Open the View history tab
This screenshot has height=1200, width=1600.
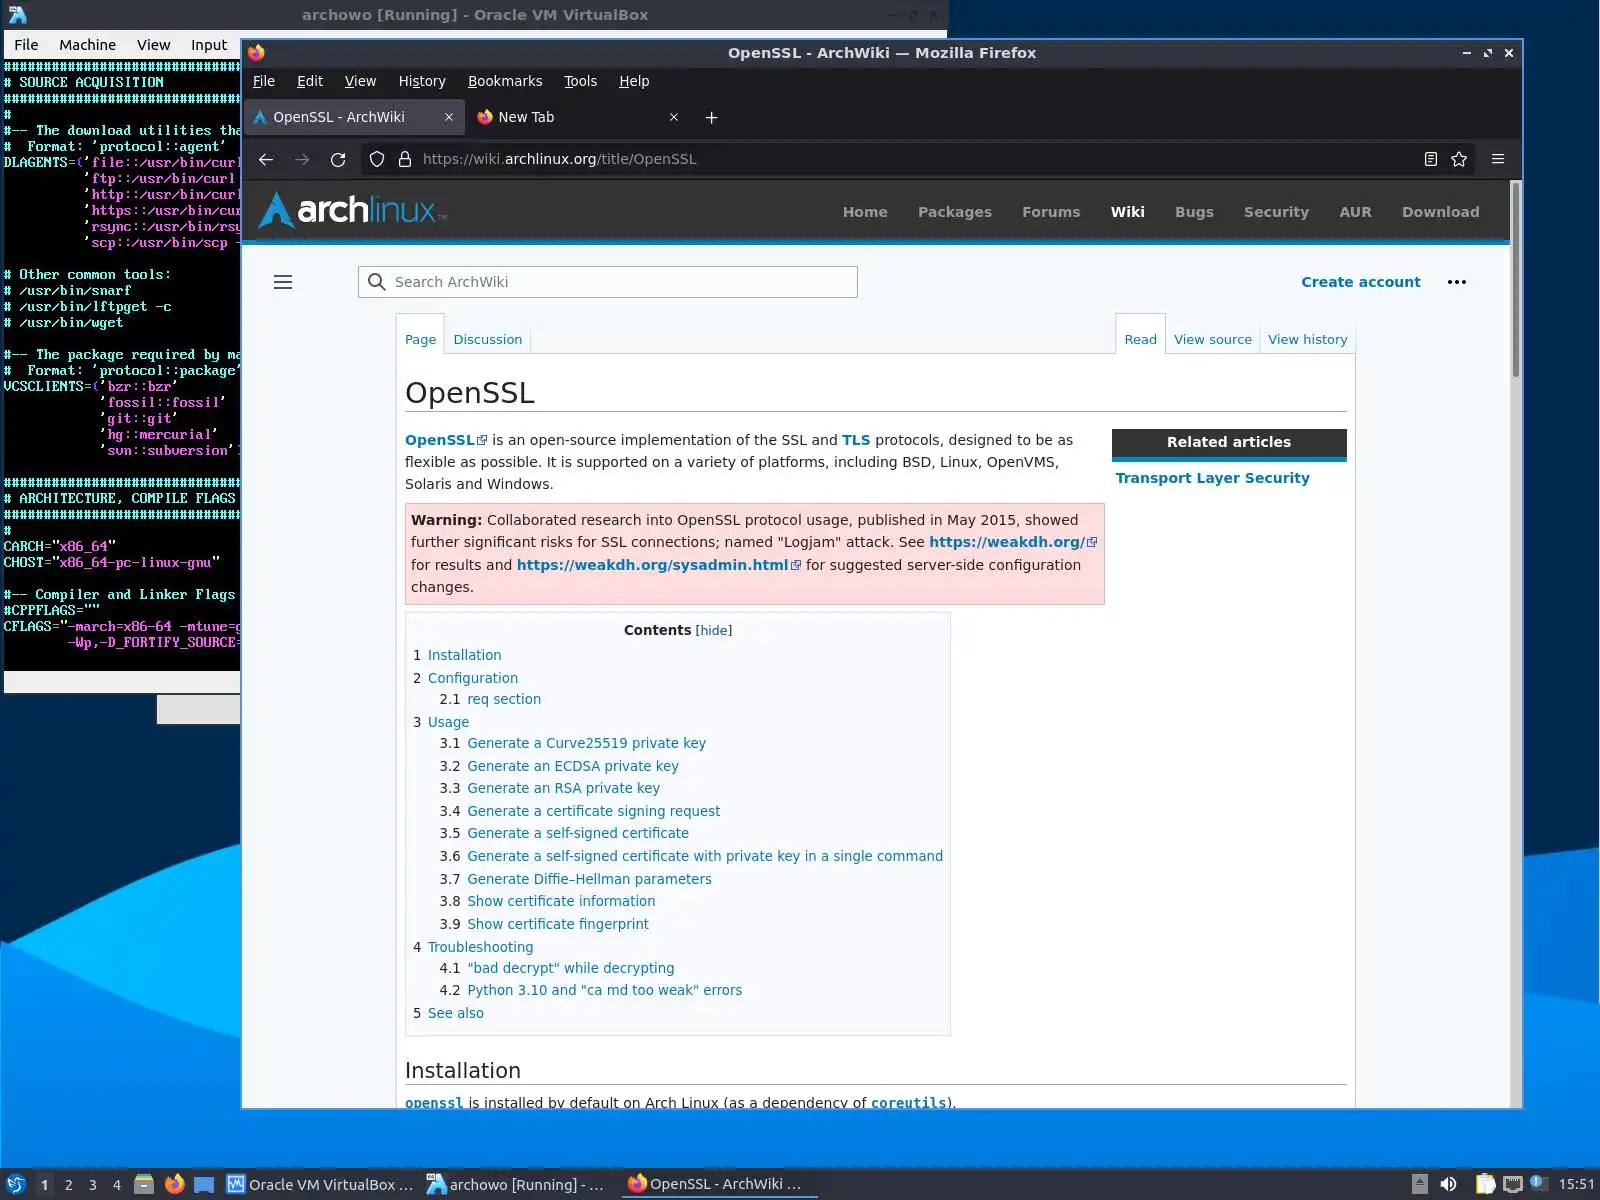click(x=1308, y=339)
